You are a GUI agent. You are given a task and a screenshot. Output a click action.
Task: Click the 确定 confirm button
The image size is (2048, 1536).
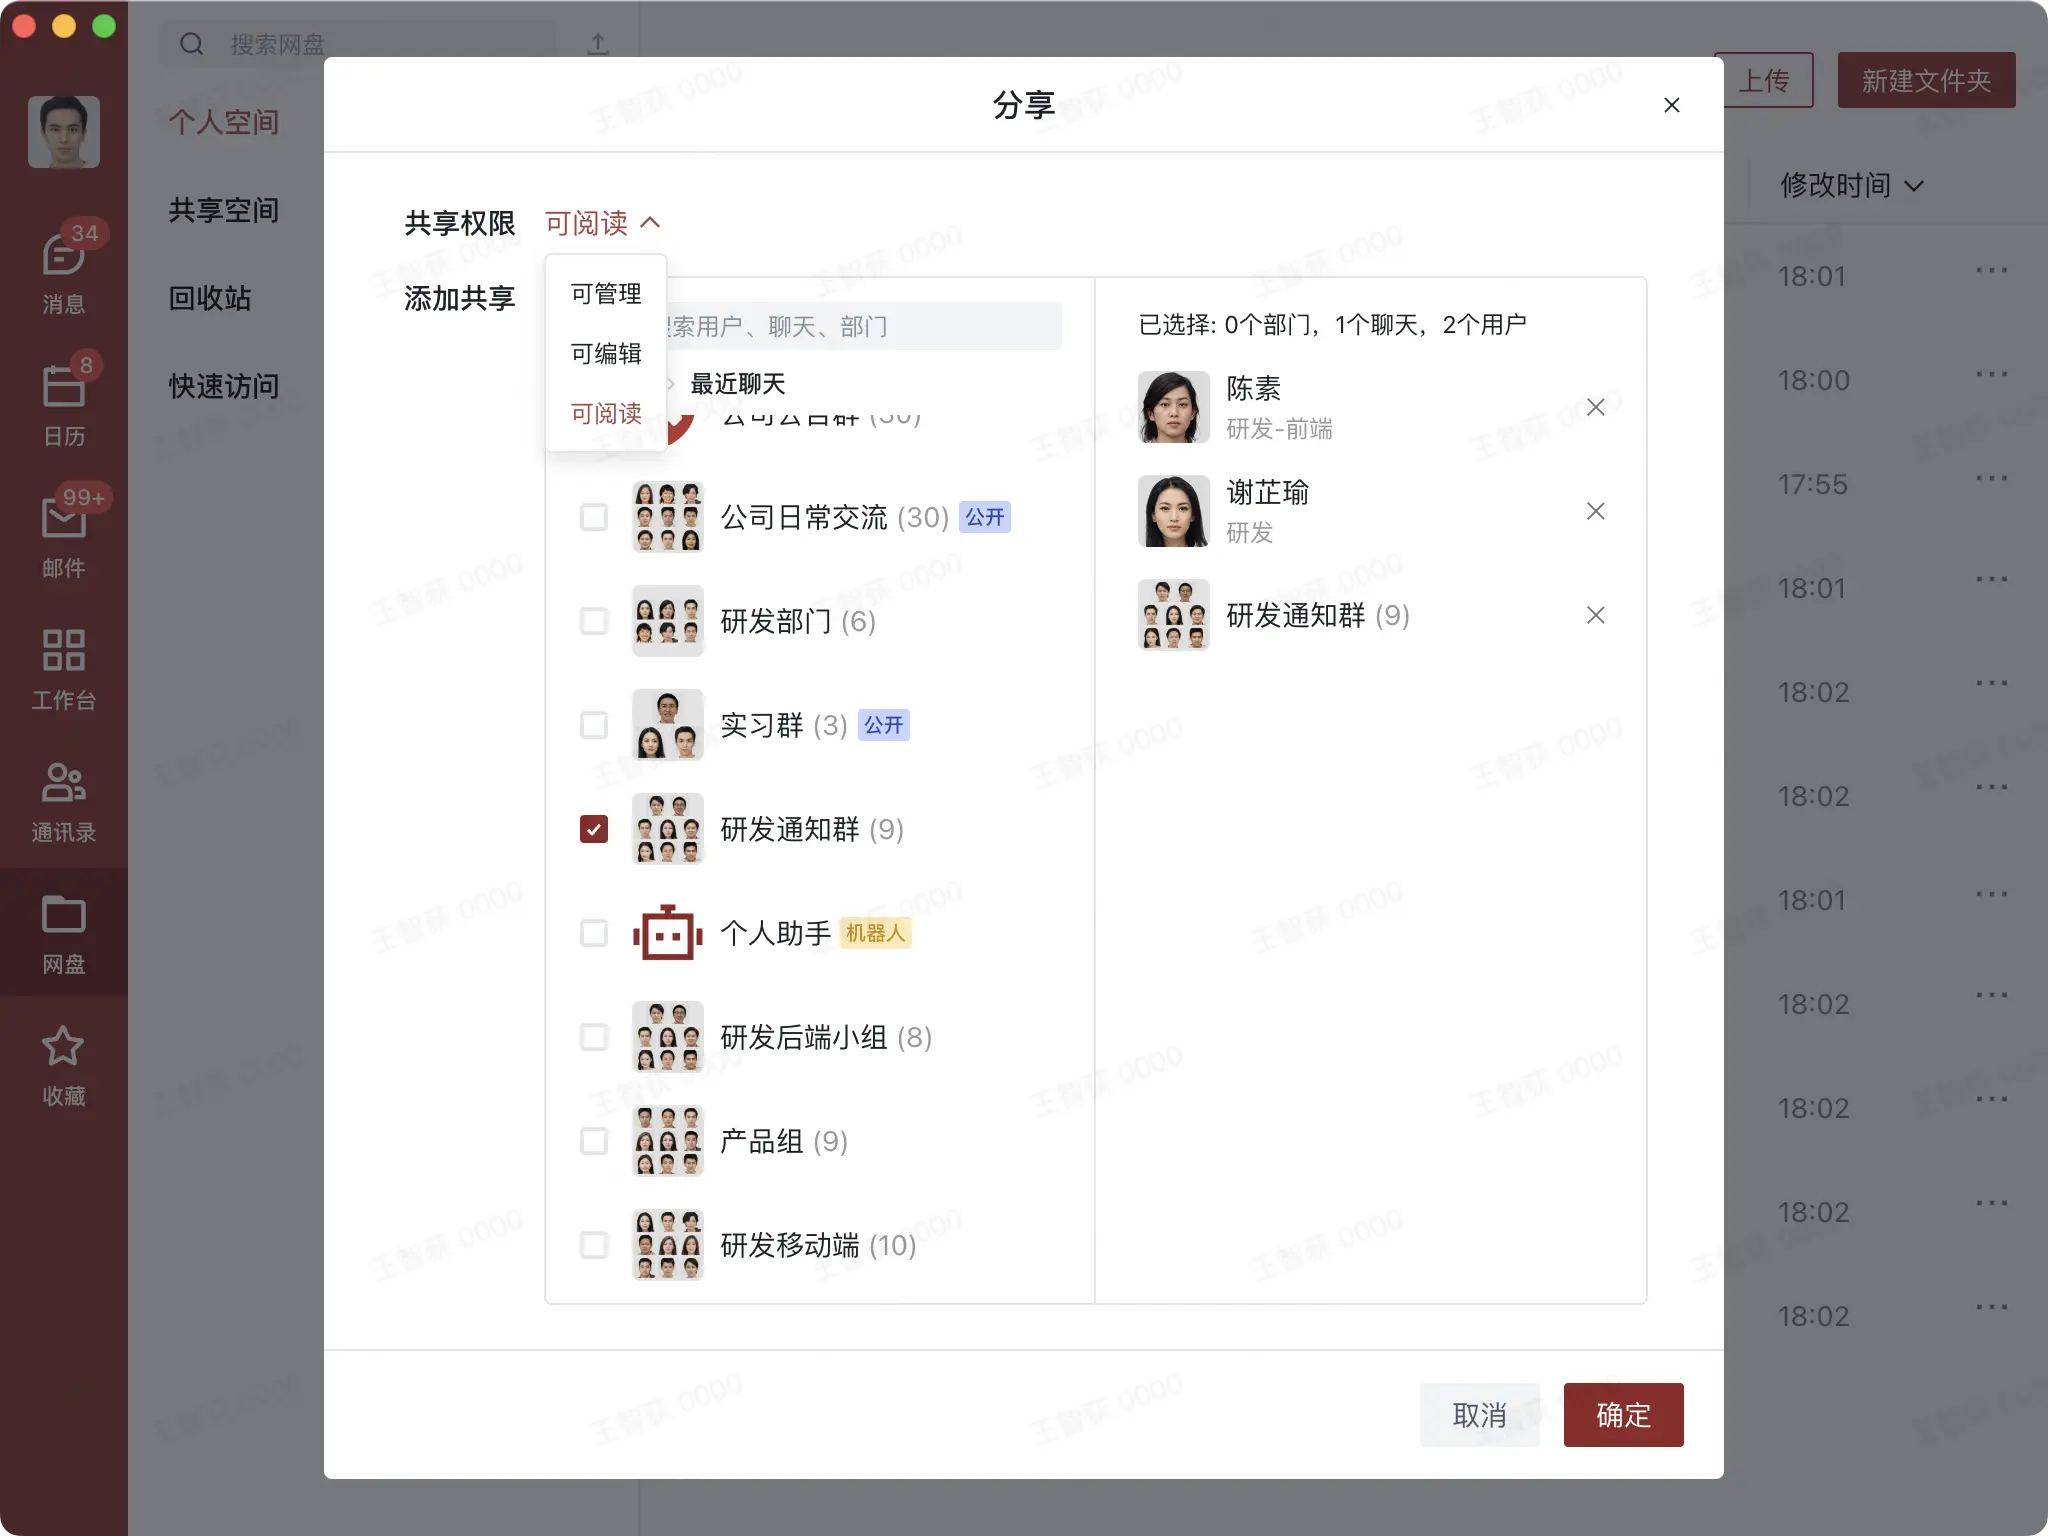1622,1414
